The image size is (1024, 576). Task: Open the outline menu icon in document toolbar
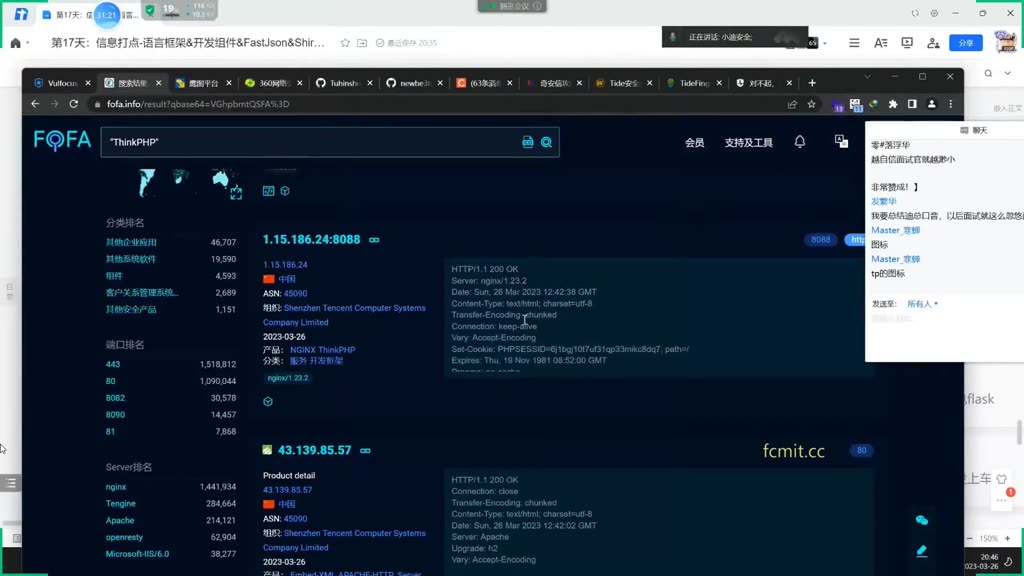point(854,42)
